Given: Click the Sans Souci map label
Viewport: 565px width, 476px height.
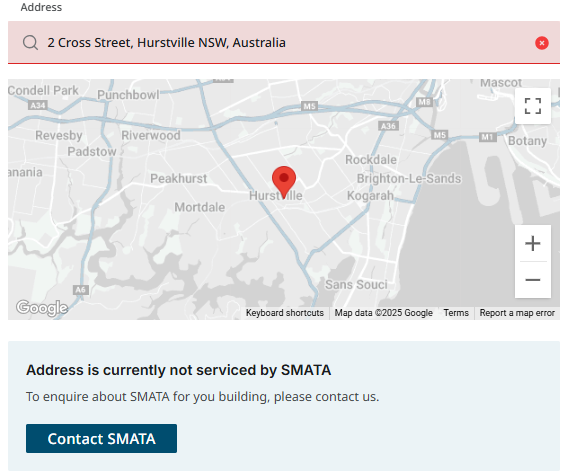Looking at the screenshot, I should [x=356, y=285].
